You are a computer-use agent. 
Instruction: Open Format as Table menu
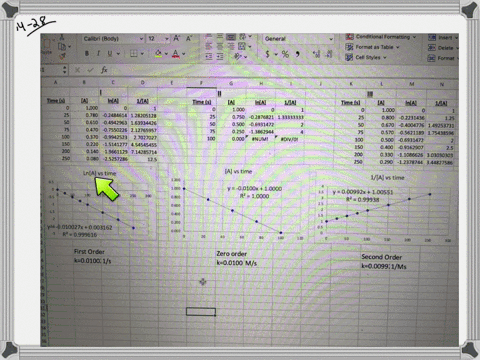[x=372, y=47]
